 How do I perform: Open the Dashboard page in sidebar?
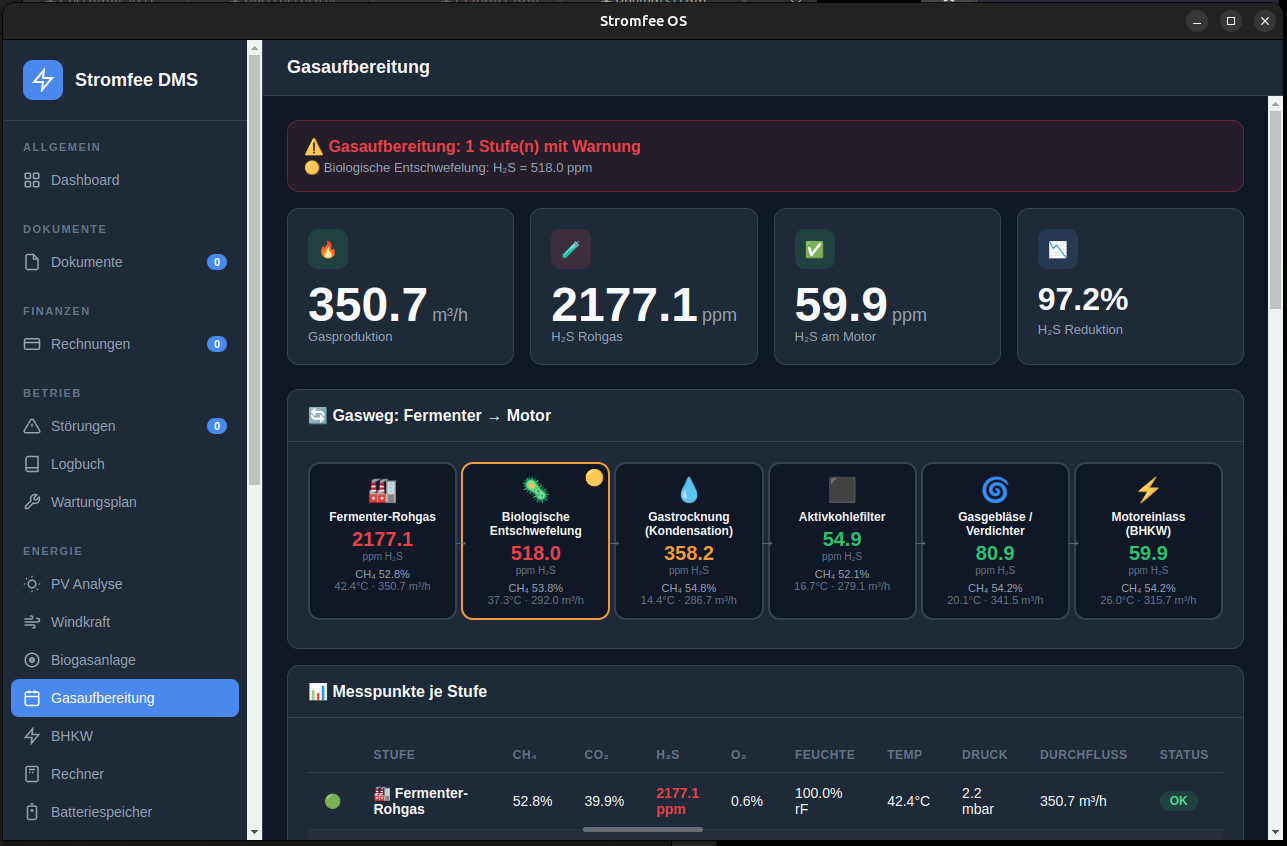85,180
